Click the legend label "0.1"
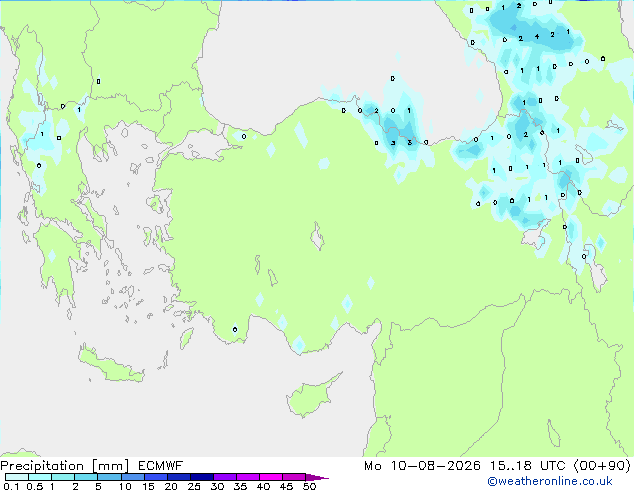Screen dimensions: 634x490 11,486
